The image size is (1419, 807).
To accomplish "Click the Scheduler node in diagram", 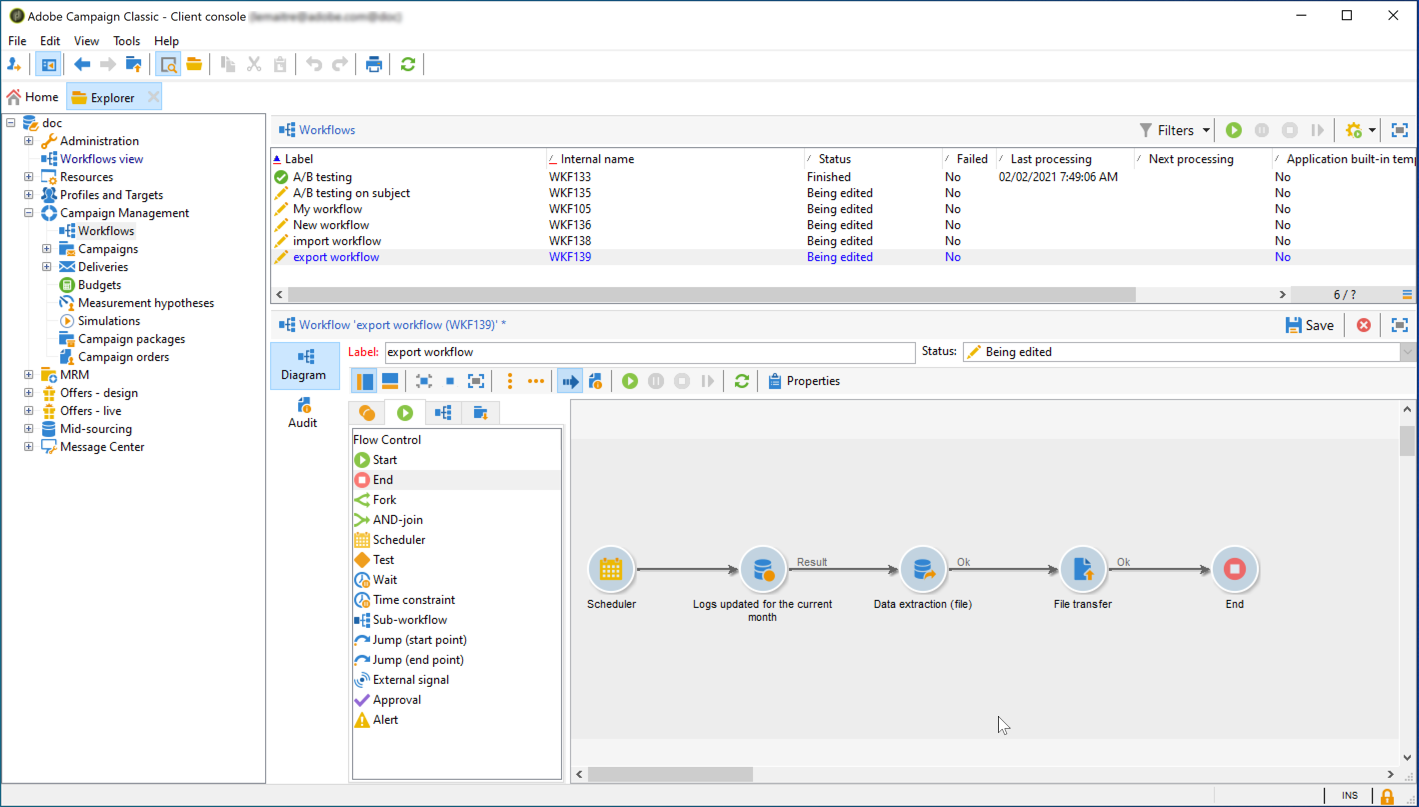I will point(611,570).
